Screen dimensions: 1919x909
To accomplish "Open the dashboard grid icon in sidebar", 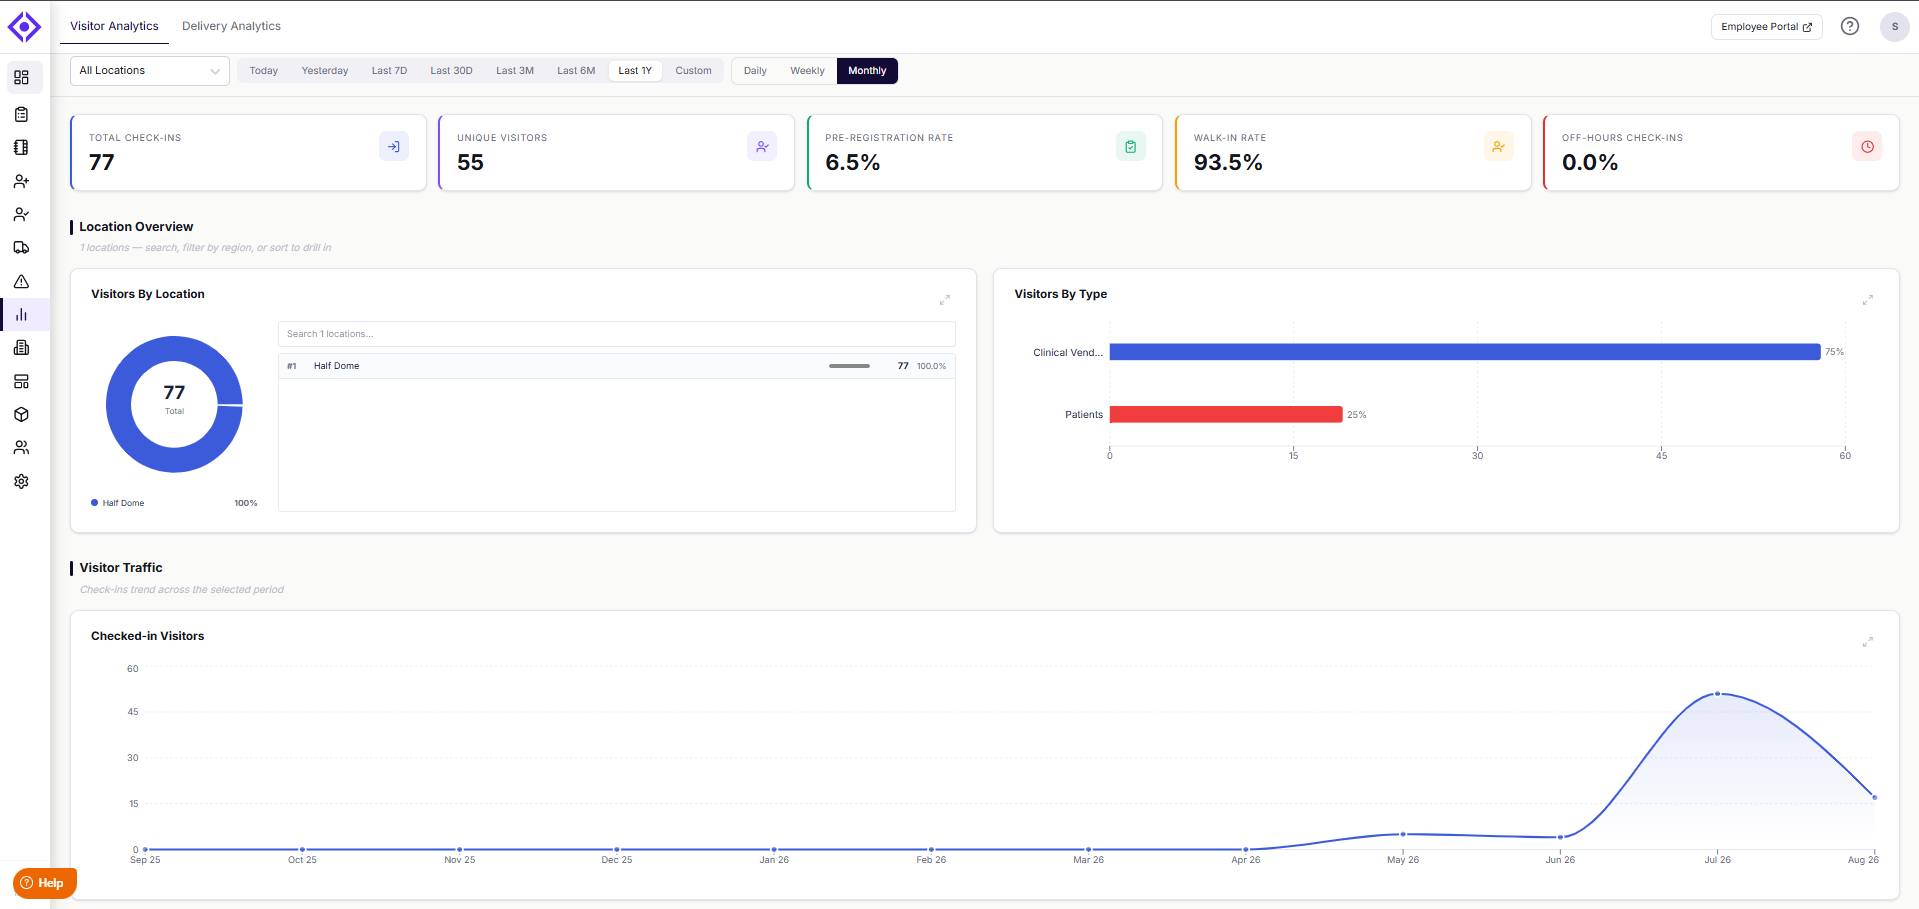I will pyautogui.click(x=21, y=78).
